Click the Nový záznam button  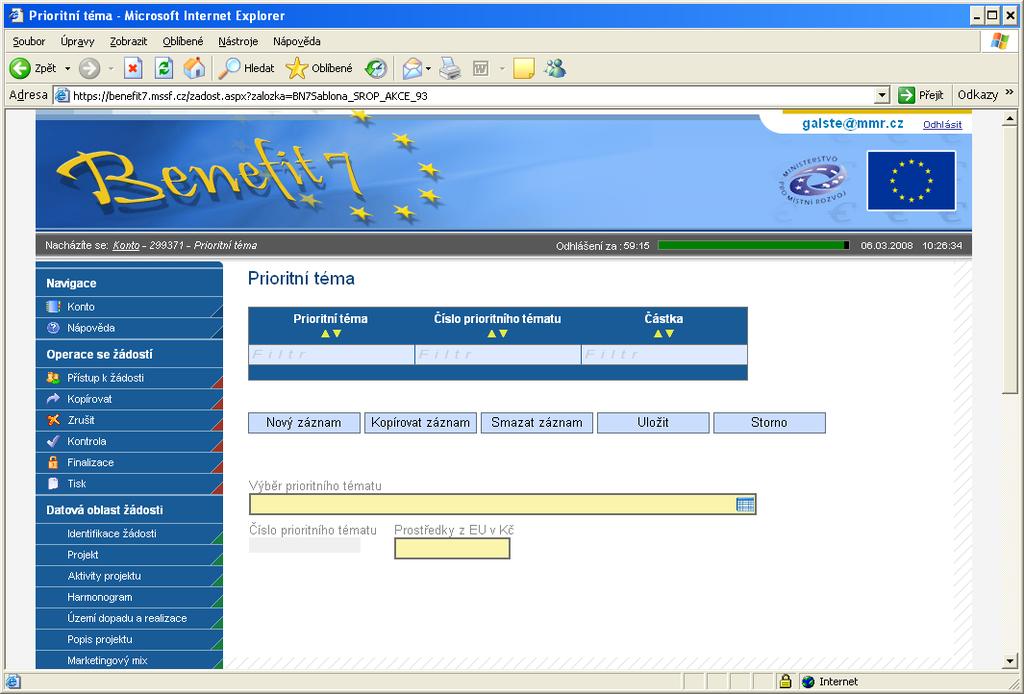[x=304, y=422]
